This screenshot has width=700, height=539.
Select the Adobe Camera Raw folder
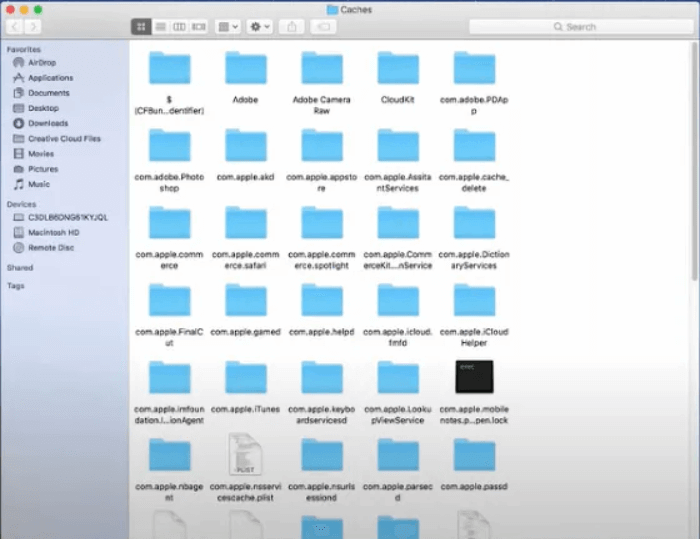[322, 68]
